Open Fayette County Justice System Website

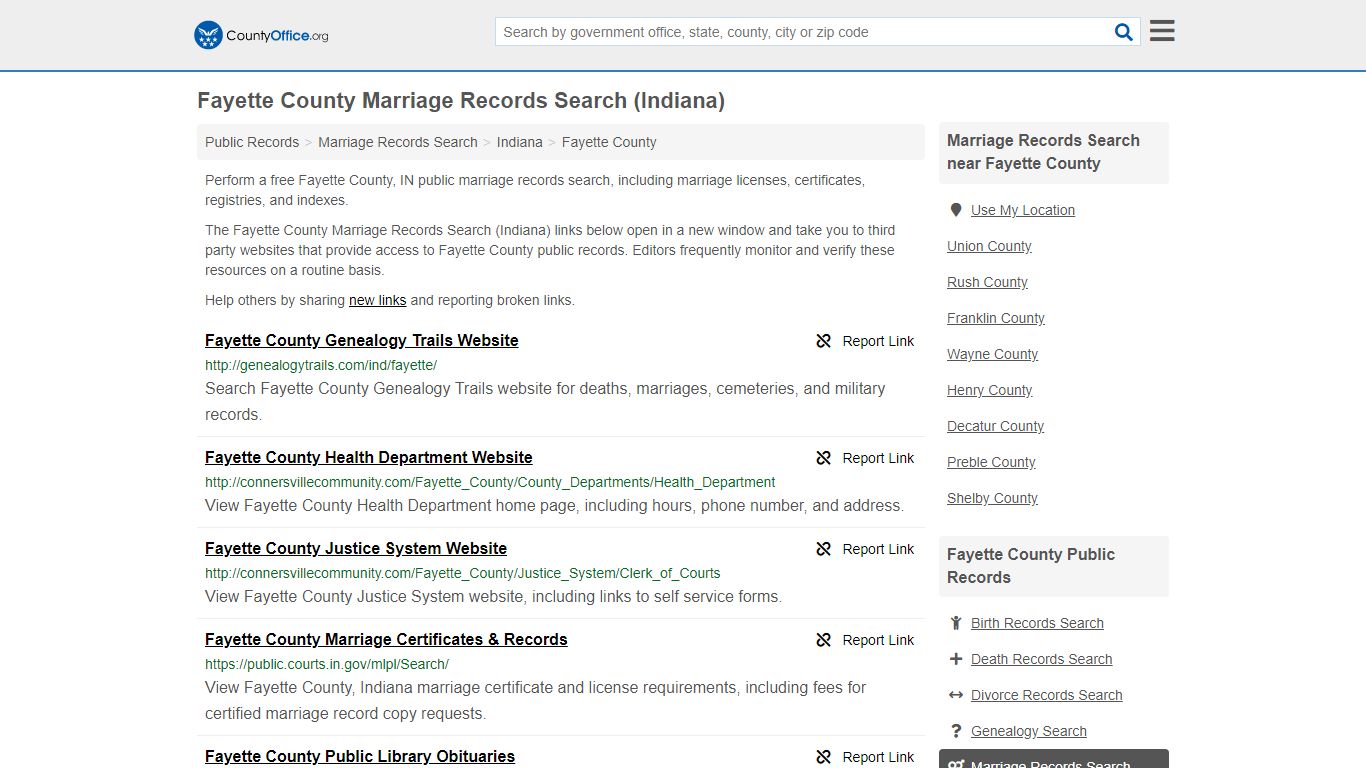[x=356, y=549]
